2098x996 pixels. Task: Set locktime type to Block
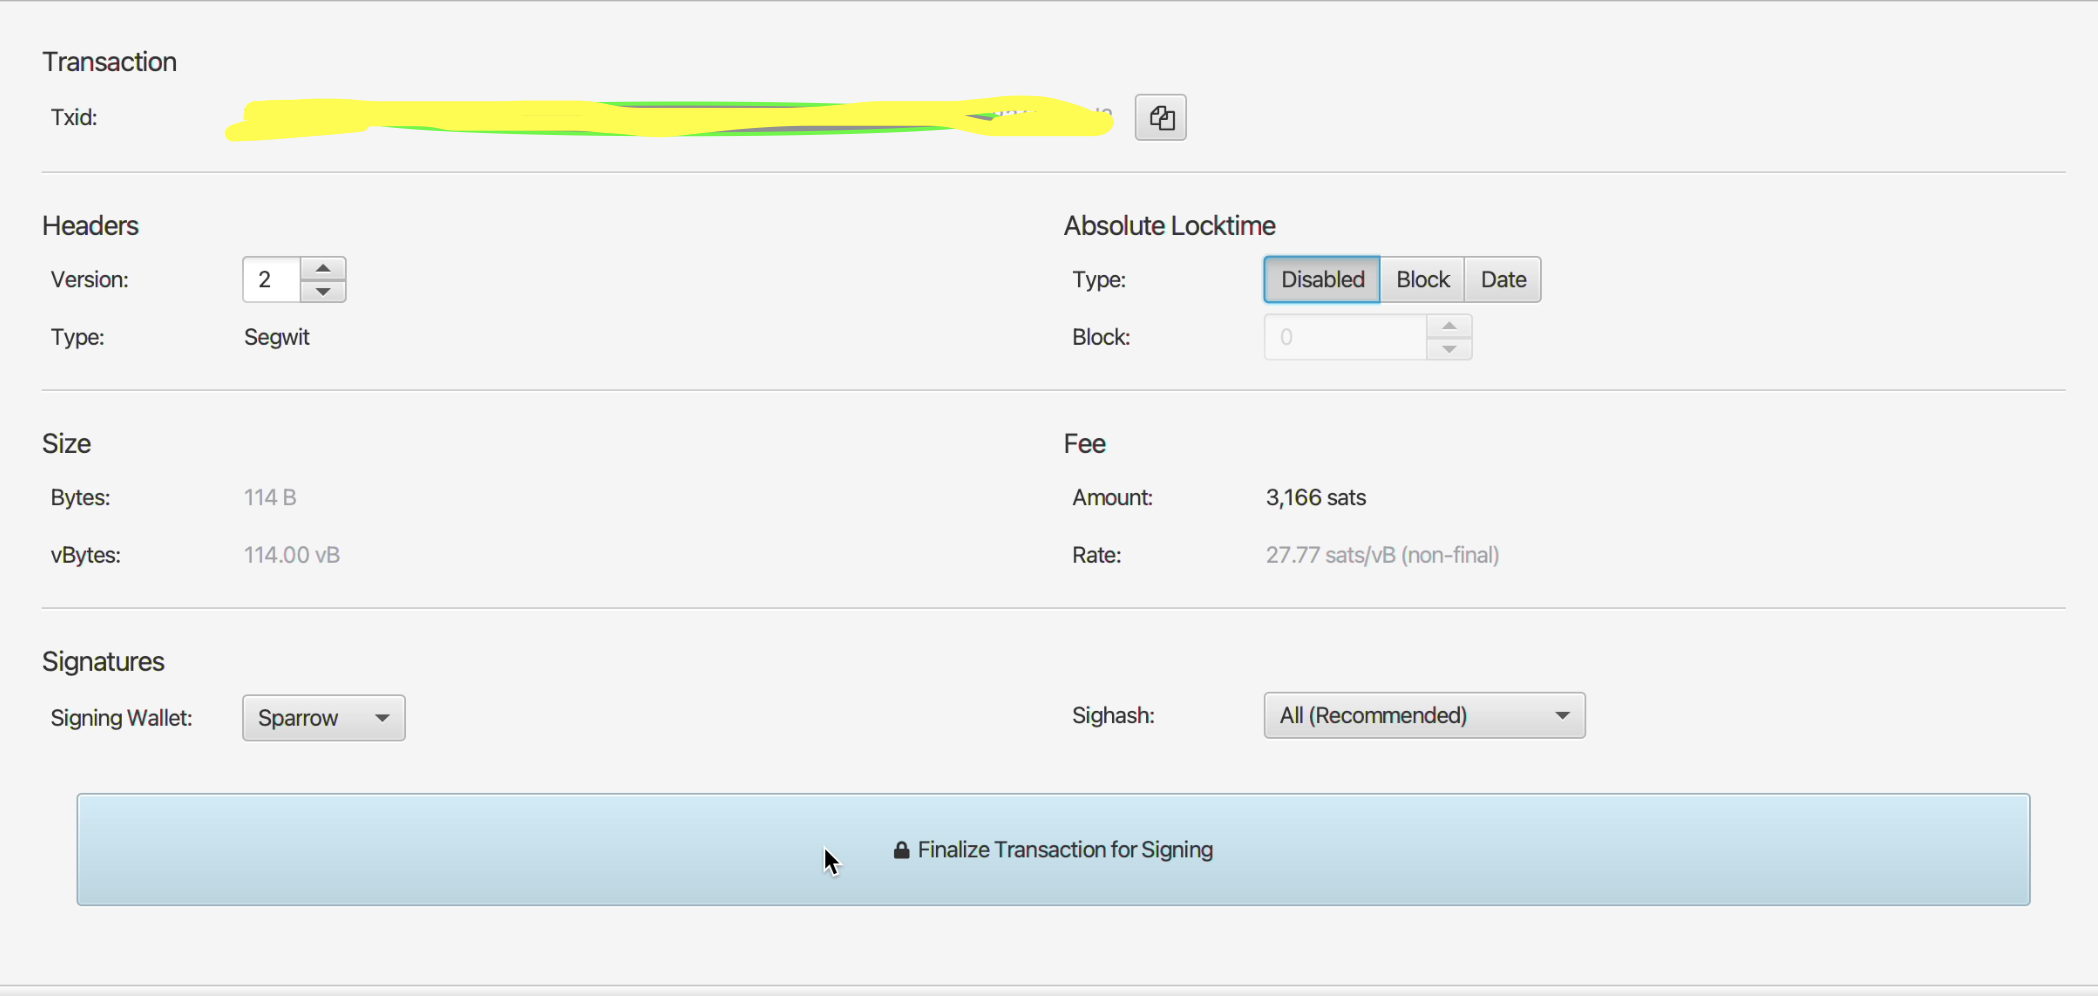[1422, 279]
